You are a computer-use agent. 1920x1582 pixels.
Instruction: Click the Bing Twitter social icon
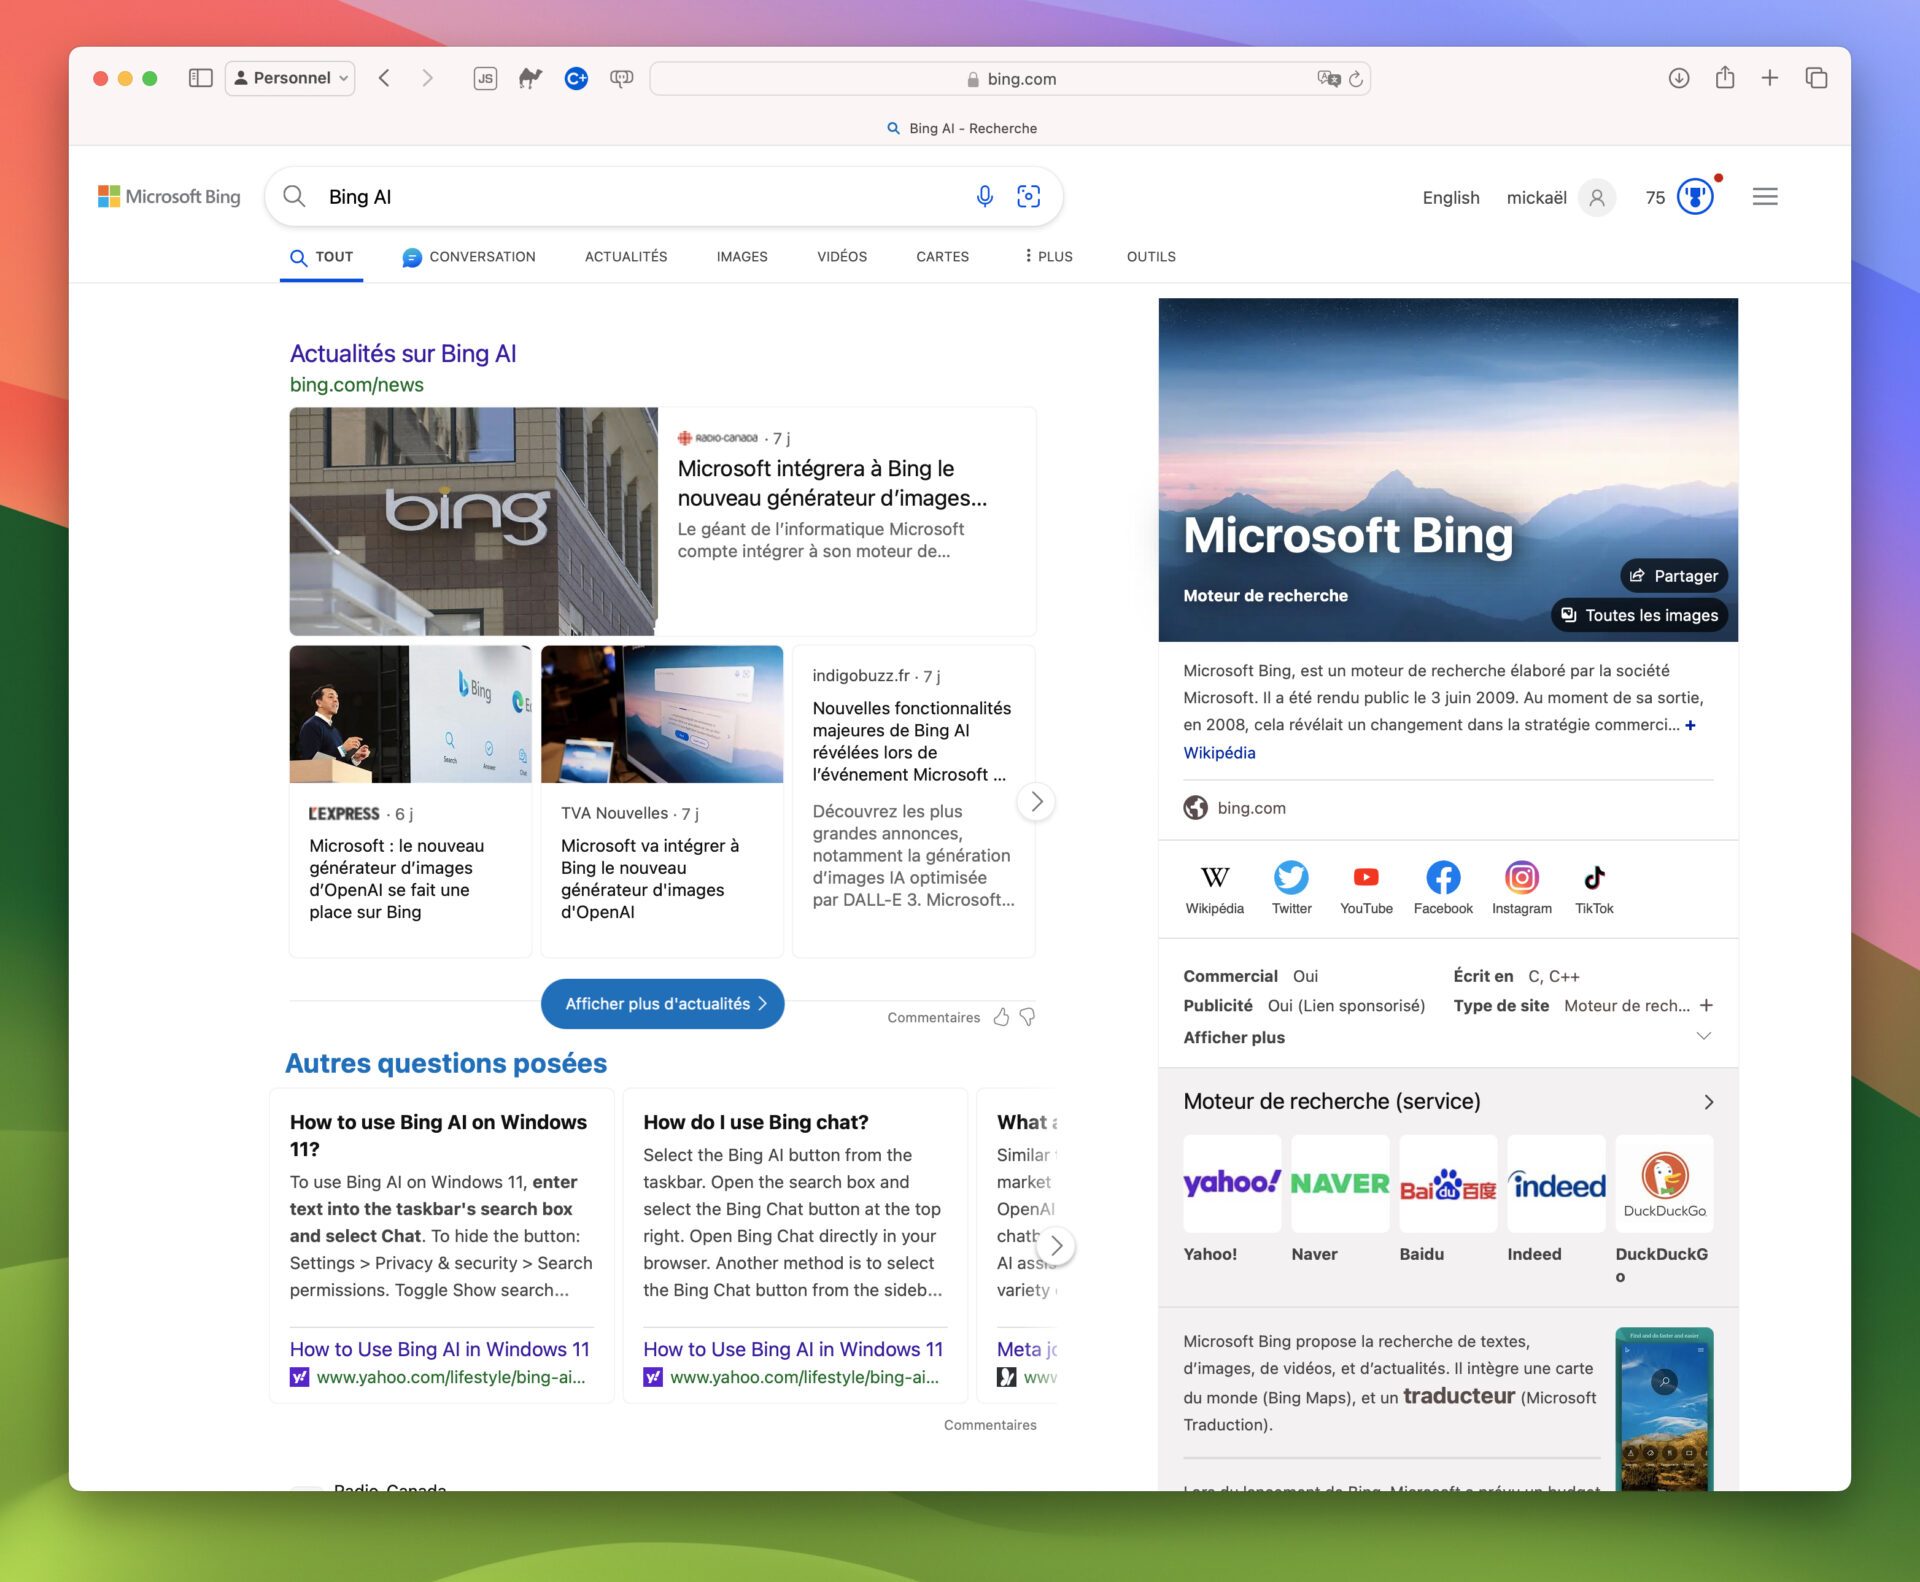click(x=1290, y=877)
